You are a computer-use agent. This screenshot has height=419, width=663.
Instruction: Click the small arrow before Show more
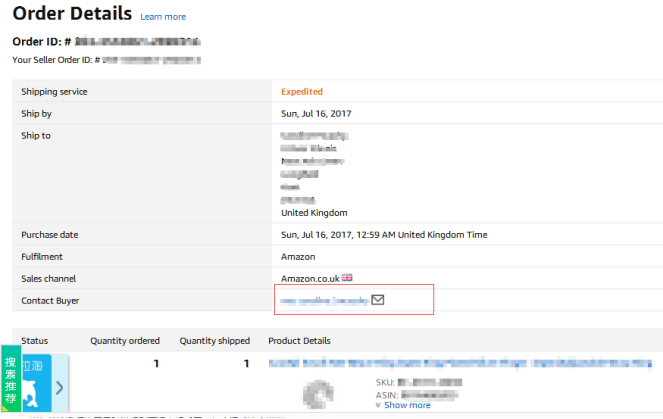[378, 405]
